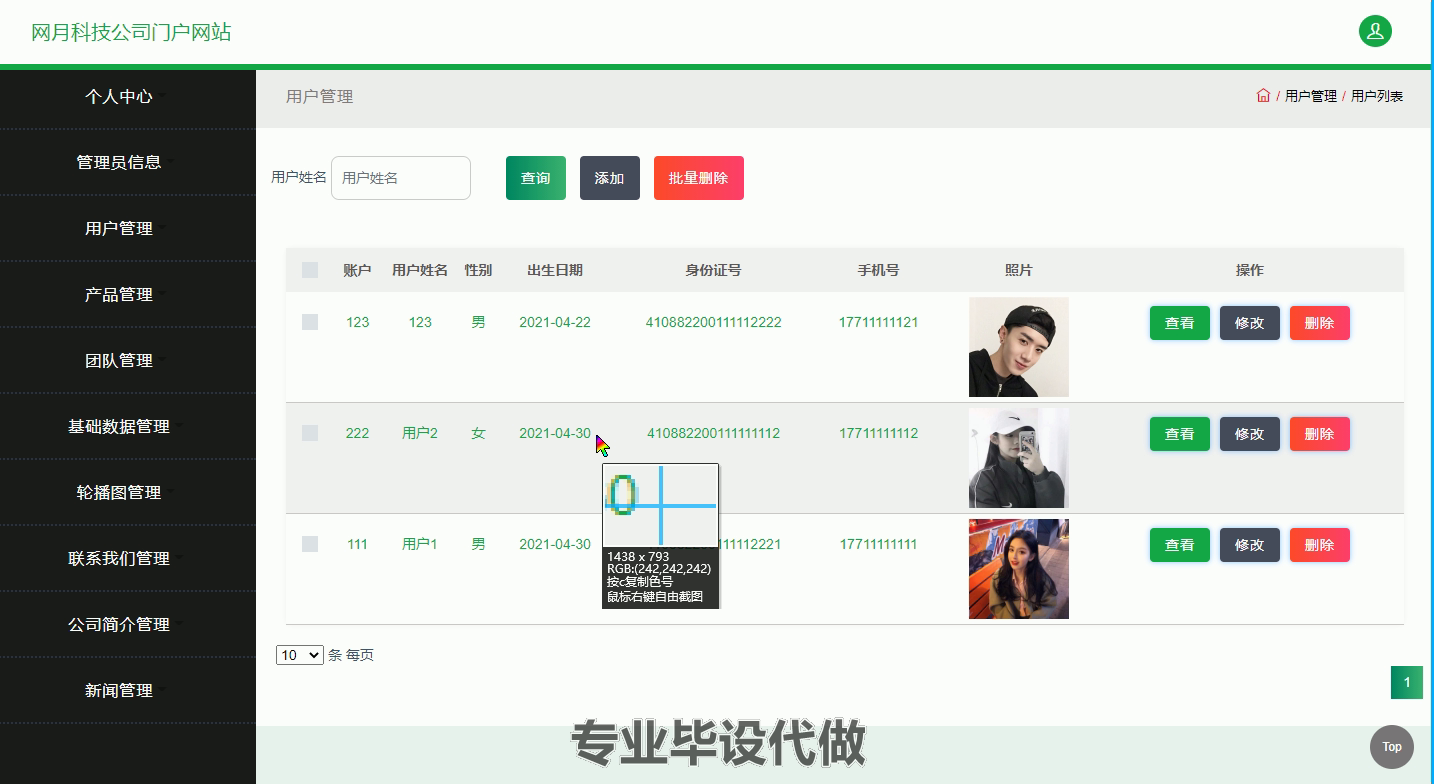Click account cell 111
The width and height of the screenshot is (1434, 784).
(x=357, y=544)
